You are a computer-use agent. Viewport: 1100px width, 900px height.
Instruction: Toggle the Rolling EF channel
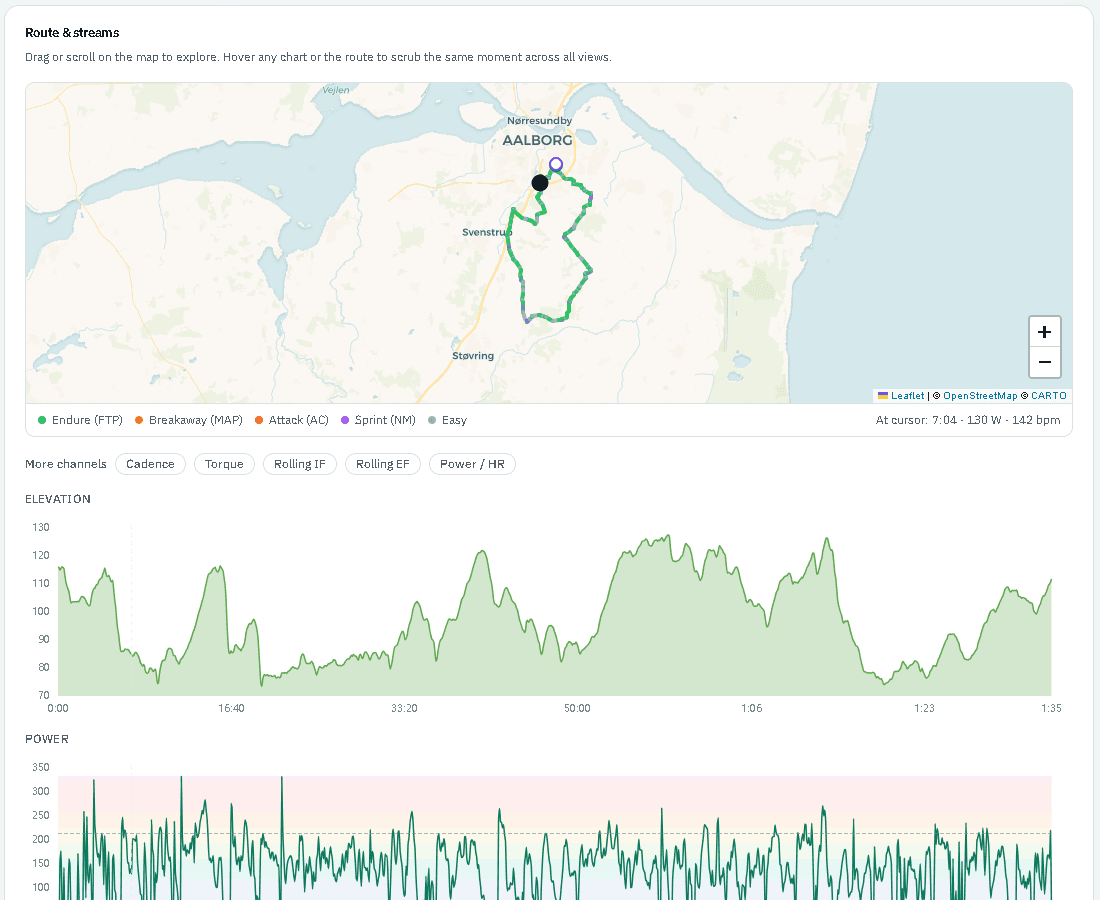382,464
